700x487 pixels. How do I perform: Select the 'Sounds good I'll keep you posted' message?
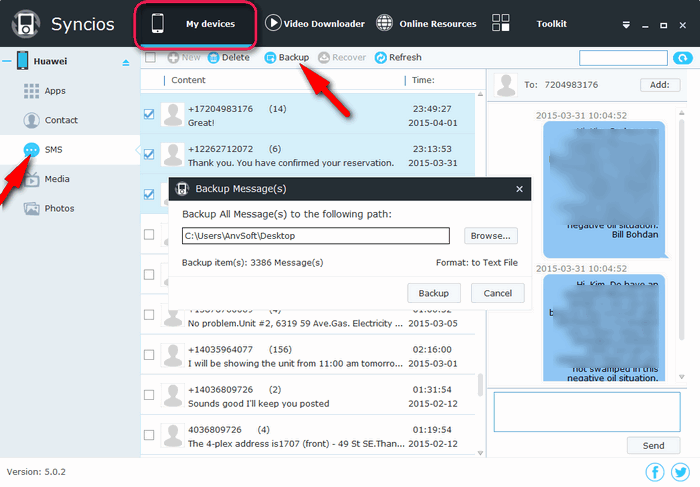point(308,395)
